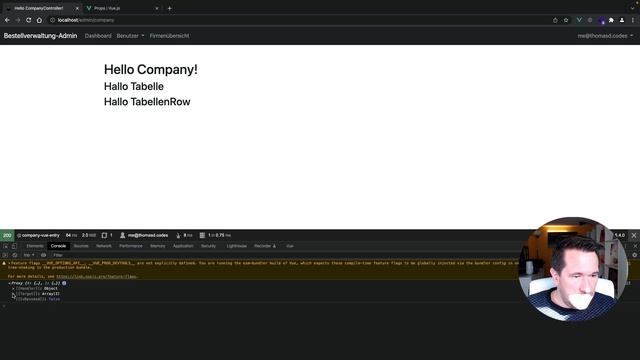Switch to the Sources tab
Viewport: 640px width, 360px height.
(x=81, y=246)
